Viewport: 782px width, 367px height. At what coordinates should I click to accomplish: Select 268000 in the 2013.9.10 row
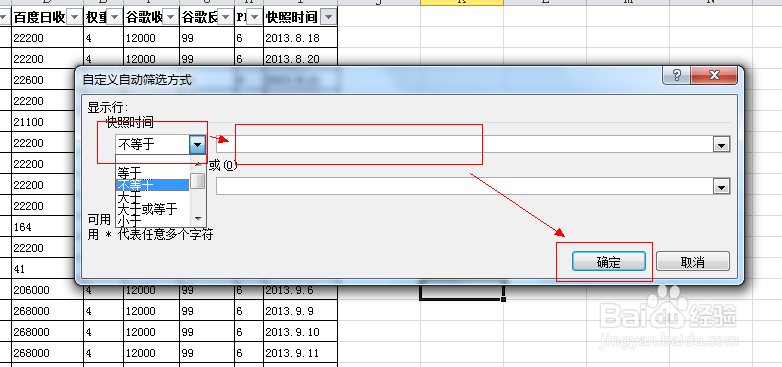click(47, 332)
